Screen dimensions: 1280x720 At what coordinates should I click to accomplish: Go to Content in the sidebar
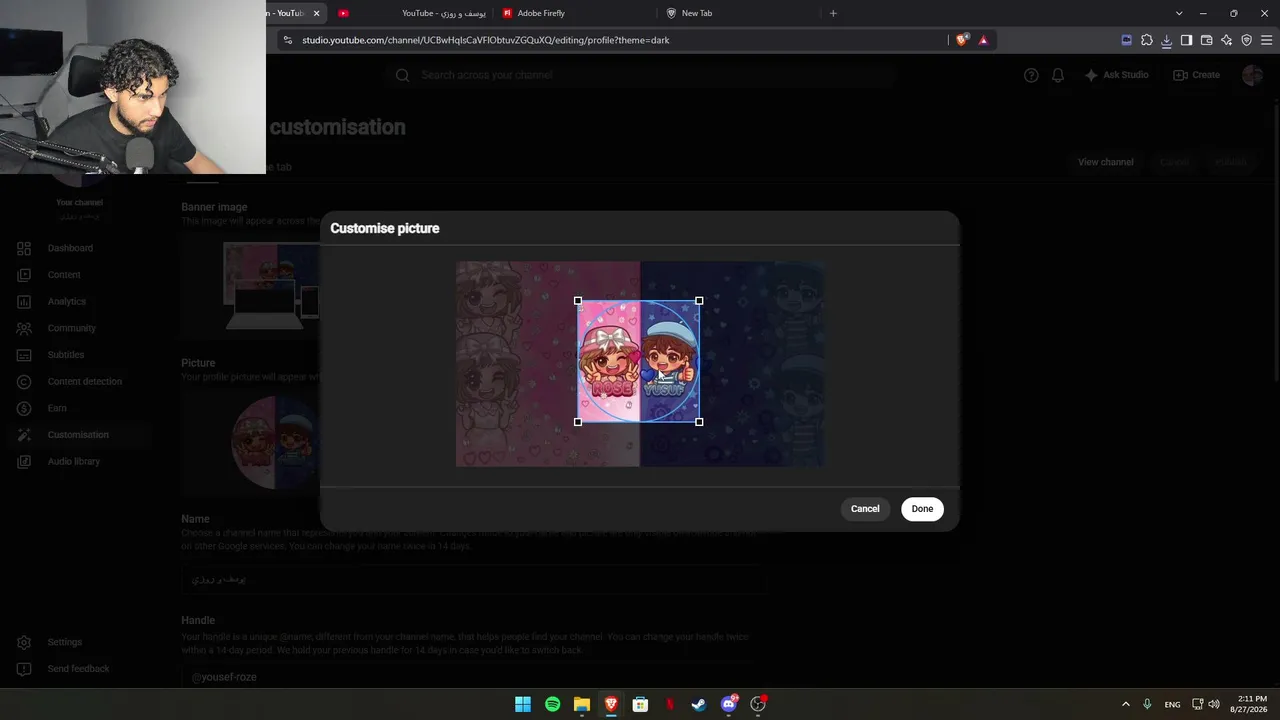(x=78, y=275)
